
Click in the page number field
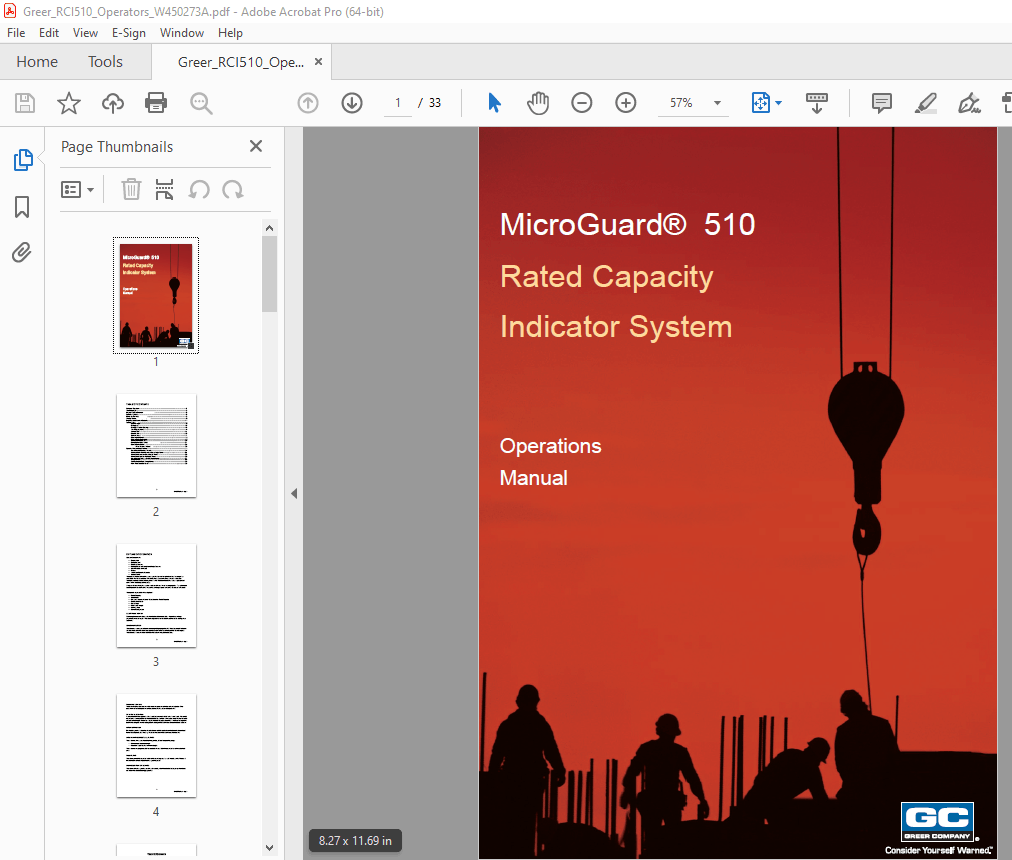point(397,102)
